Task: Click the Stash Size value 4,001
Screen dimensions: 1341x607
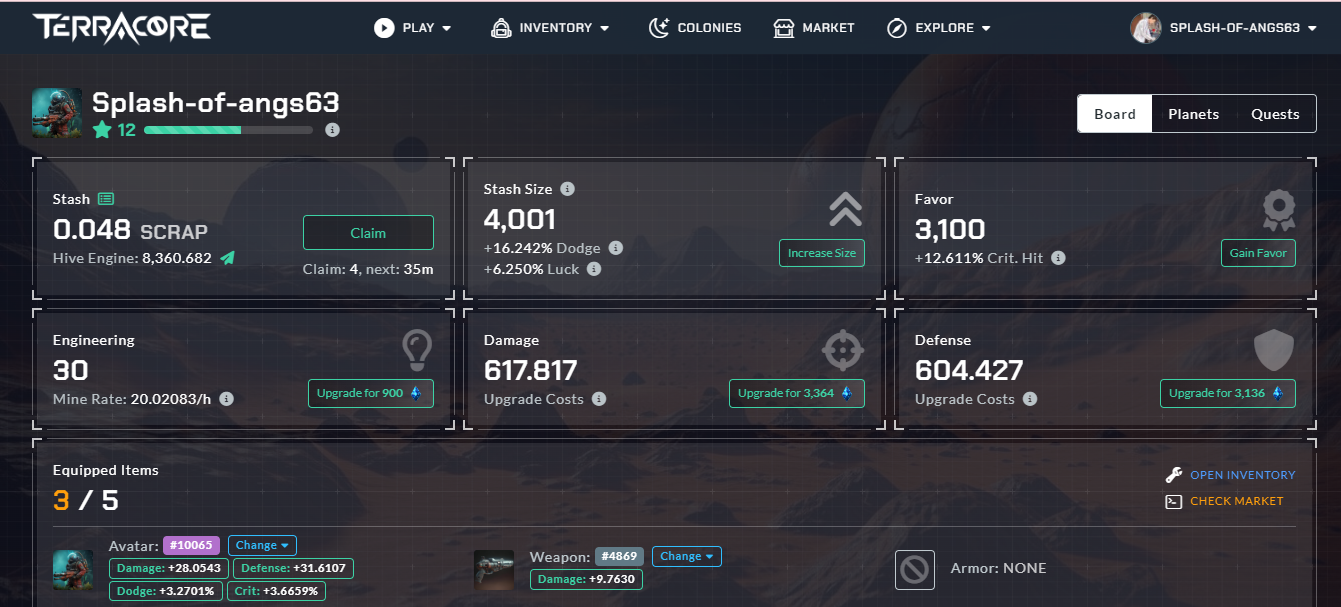Action: pyautogui.click(x=520, y=220)
